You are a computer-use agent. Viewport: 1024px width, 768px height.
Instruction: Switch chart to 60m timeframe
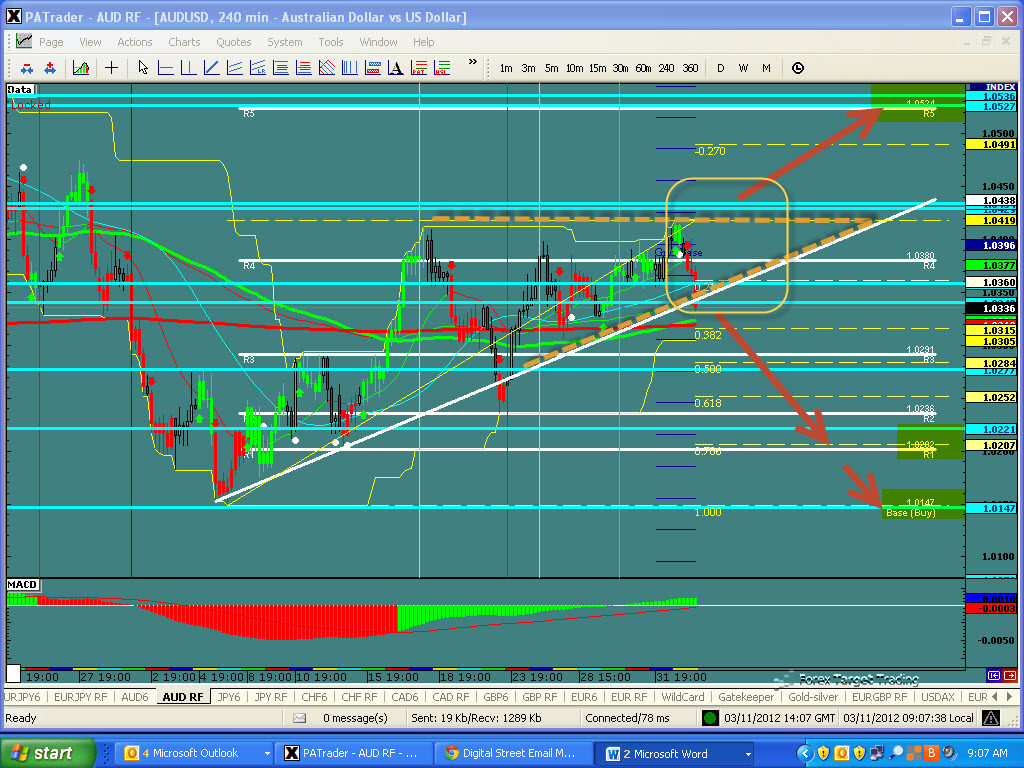point(643,68)
